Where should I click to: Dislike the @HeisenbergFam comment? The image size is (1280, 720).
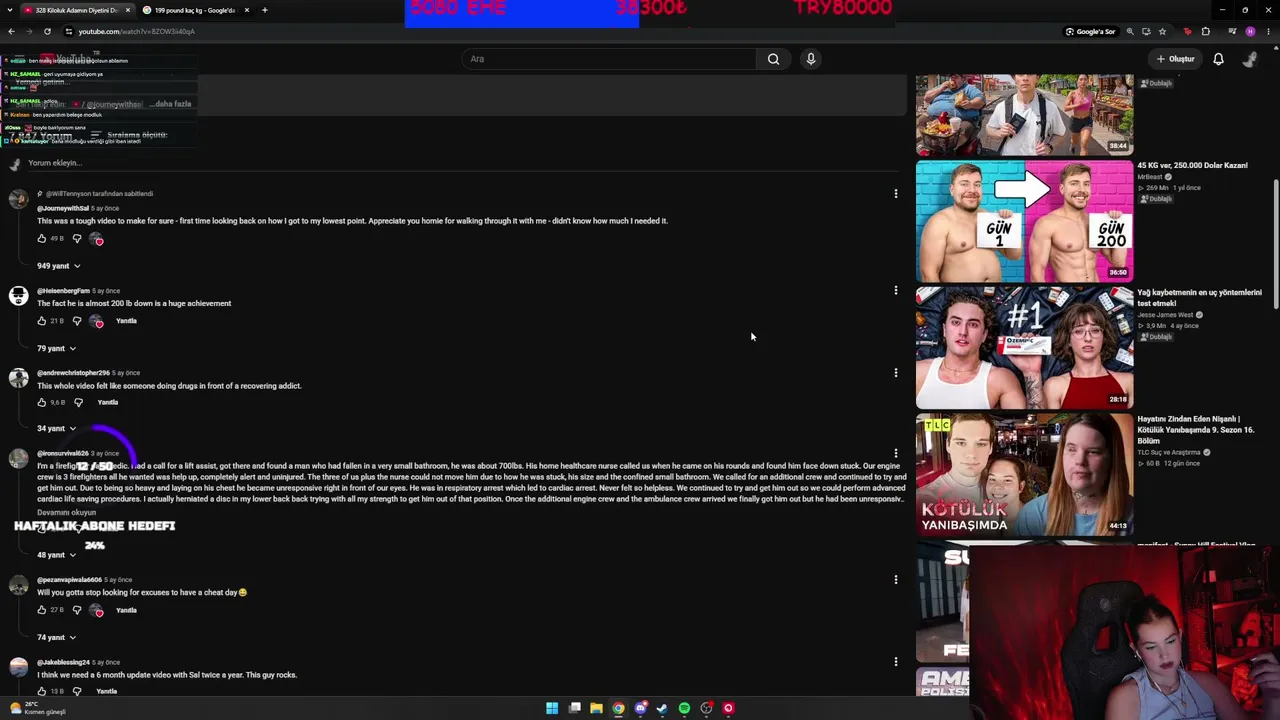coord(77,321)
